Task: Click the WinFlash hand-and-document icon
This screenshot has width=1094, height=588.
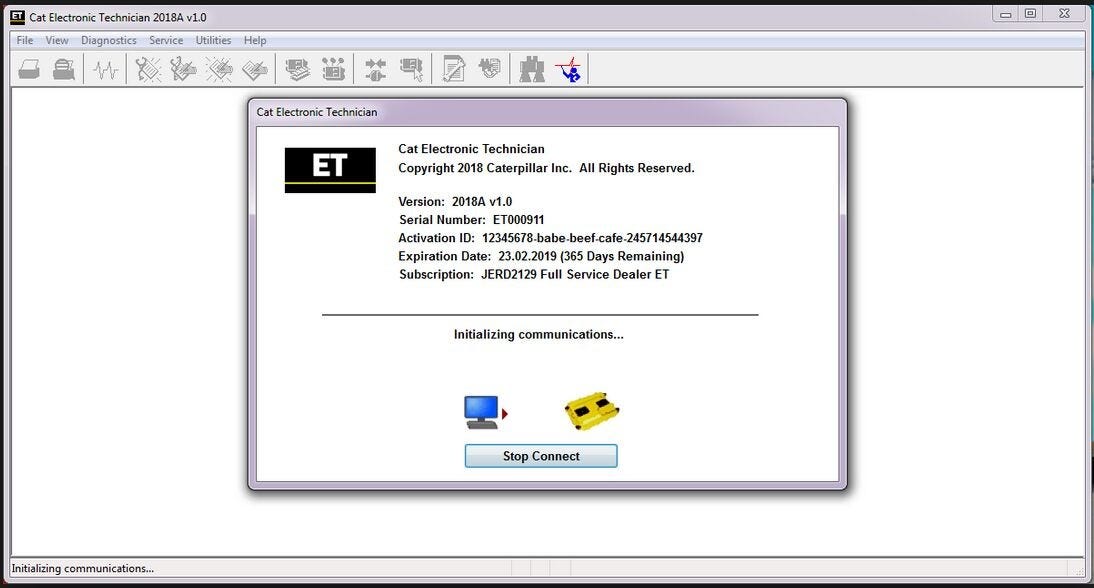Action: coord(490,69)
